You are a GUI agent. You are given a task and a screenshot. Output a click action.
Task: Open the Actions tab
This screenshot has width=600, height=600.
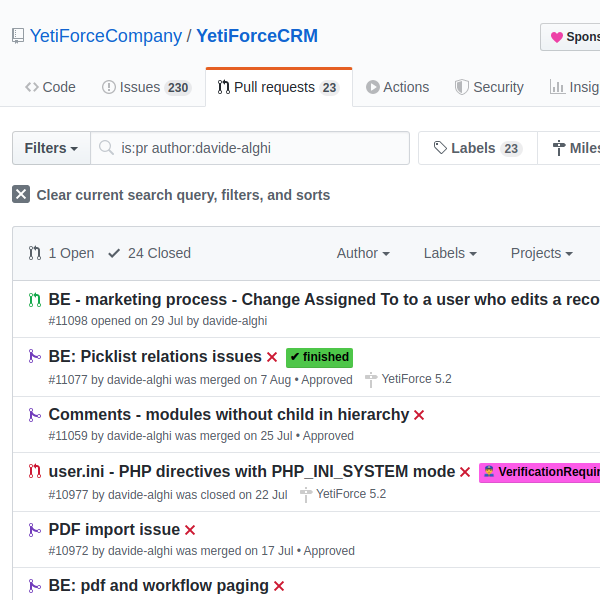point(397,87)
